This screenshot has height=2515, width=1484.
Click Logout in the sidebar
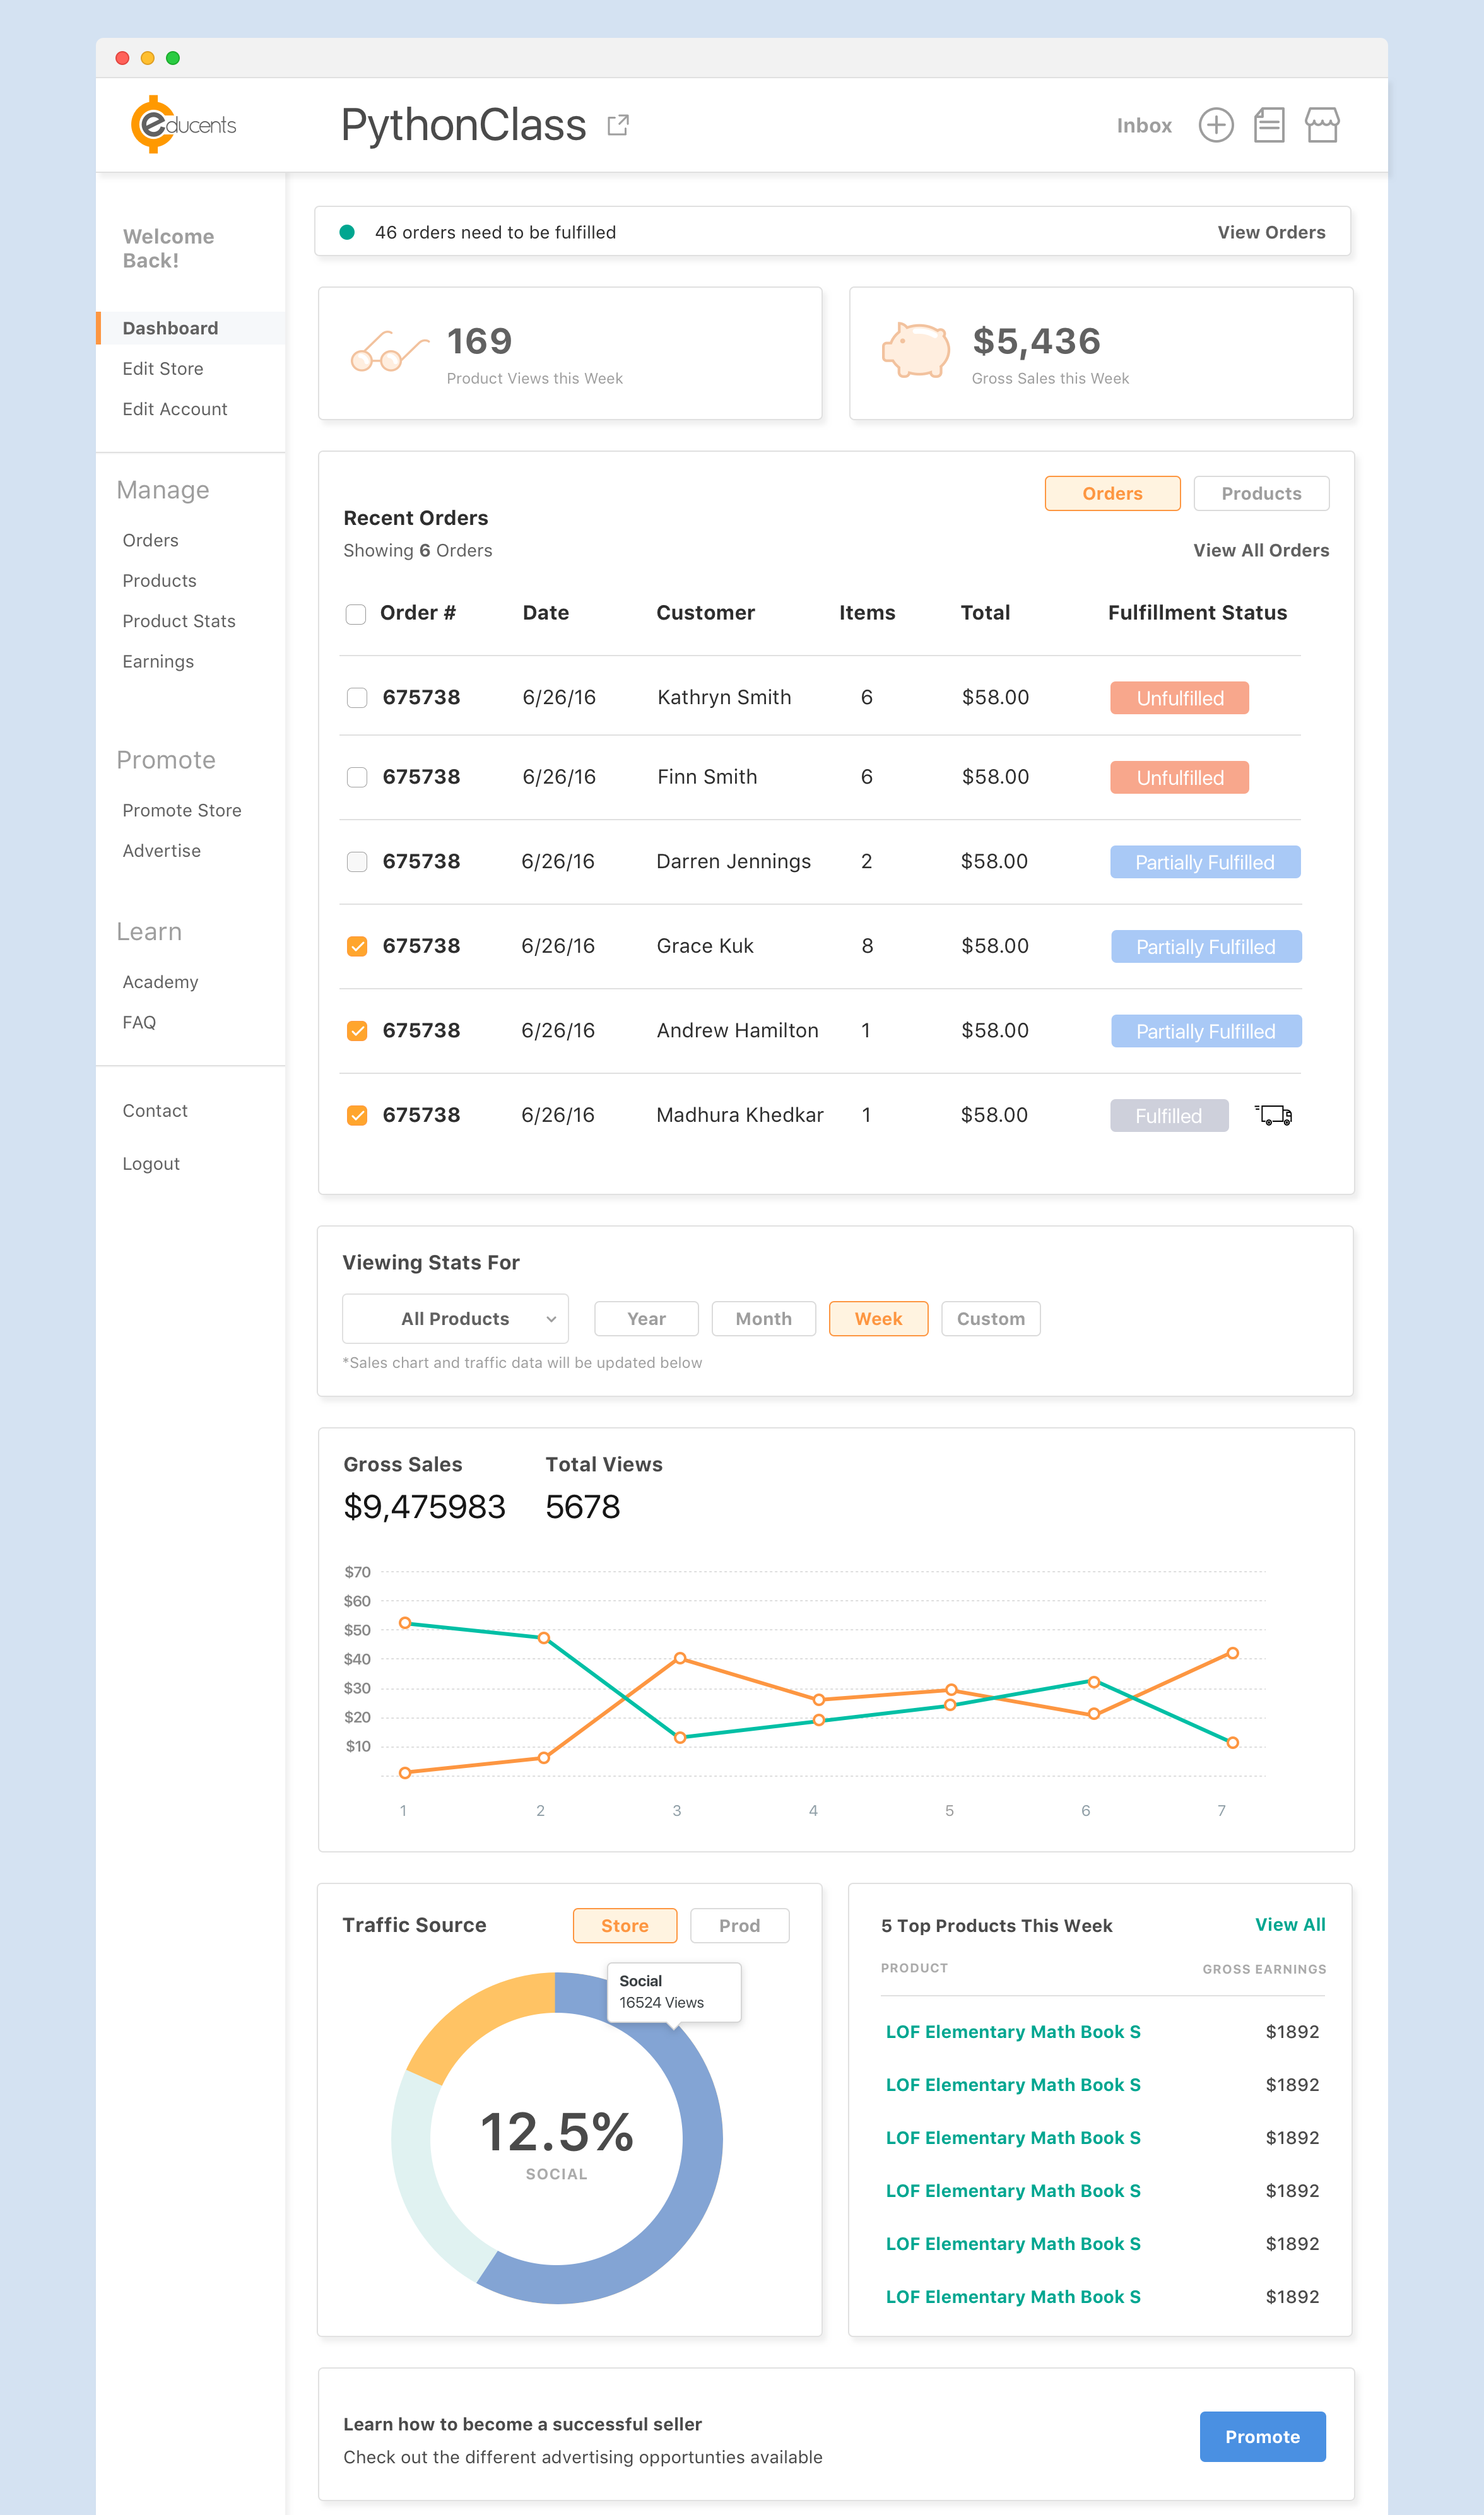(151, 1164)
